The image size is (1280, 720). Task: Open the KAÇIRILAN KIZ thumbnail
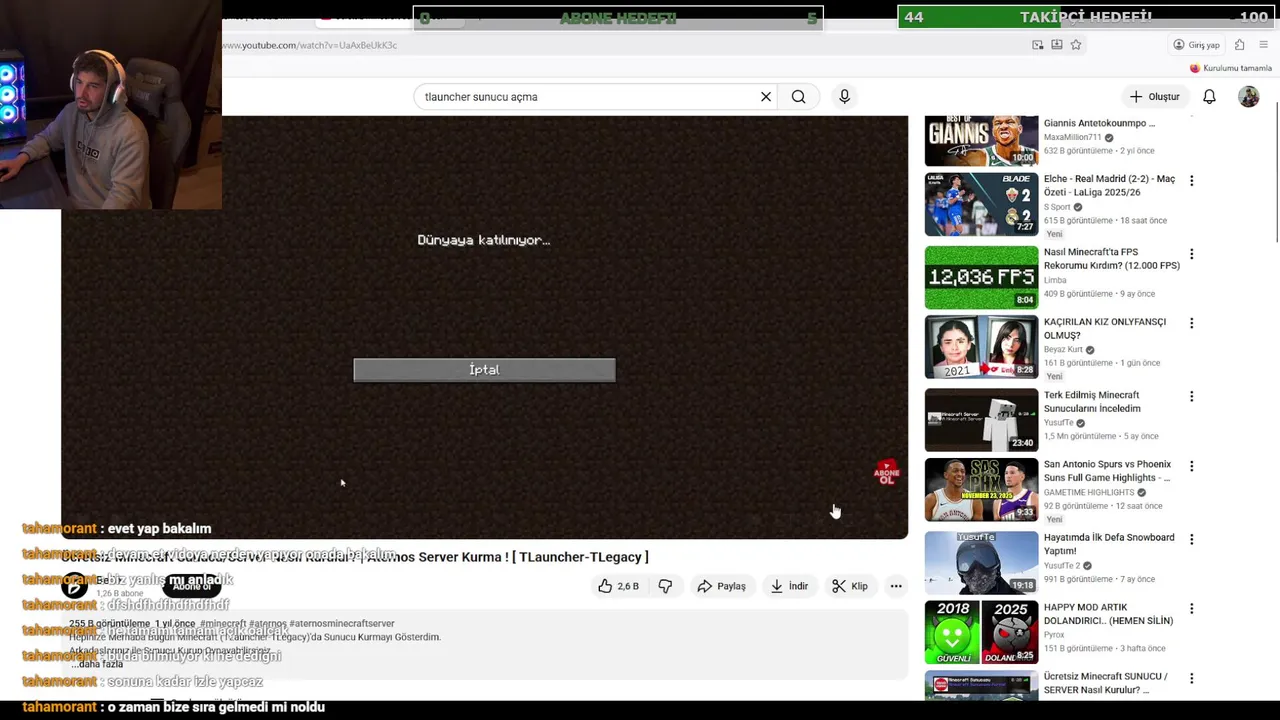pyautogui.click(x=981, y=347)
